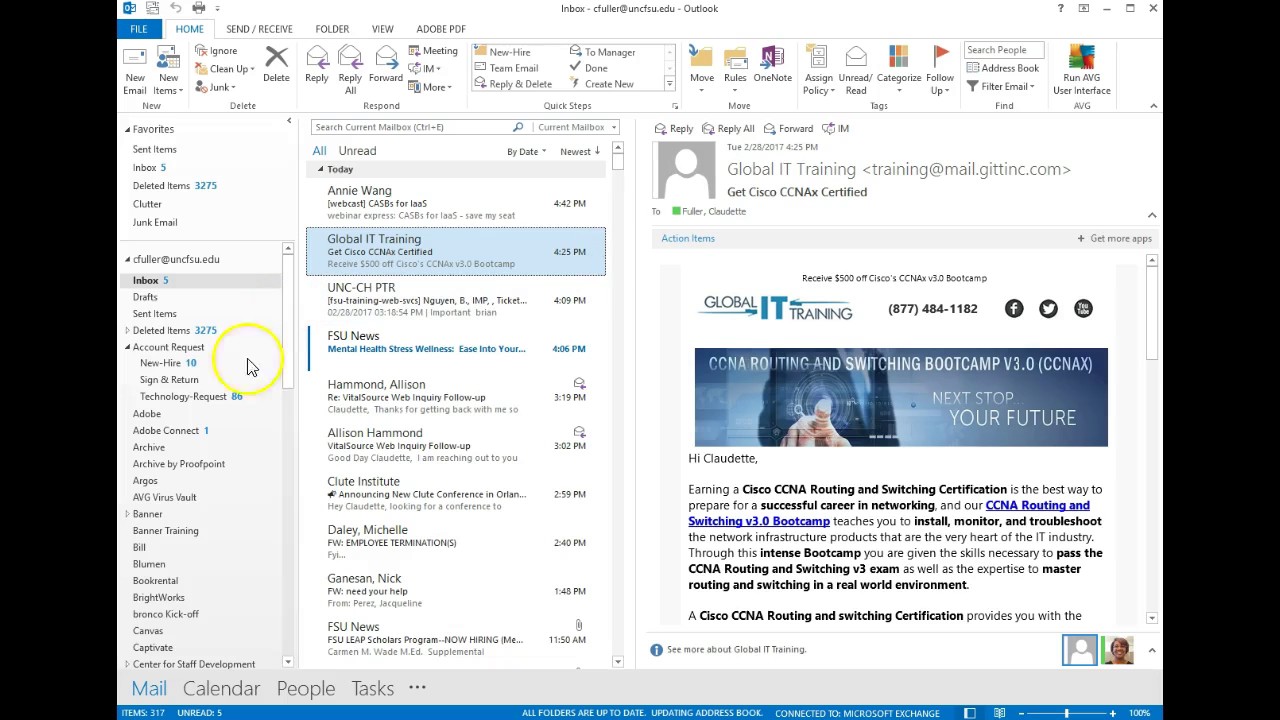1280x720 pixels.
Task: Click the Reply icon in Respond group
Action: pyautogui.click(x=317, y=58)
